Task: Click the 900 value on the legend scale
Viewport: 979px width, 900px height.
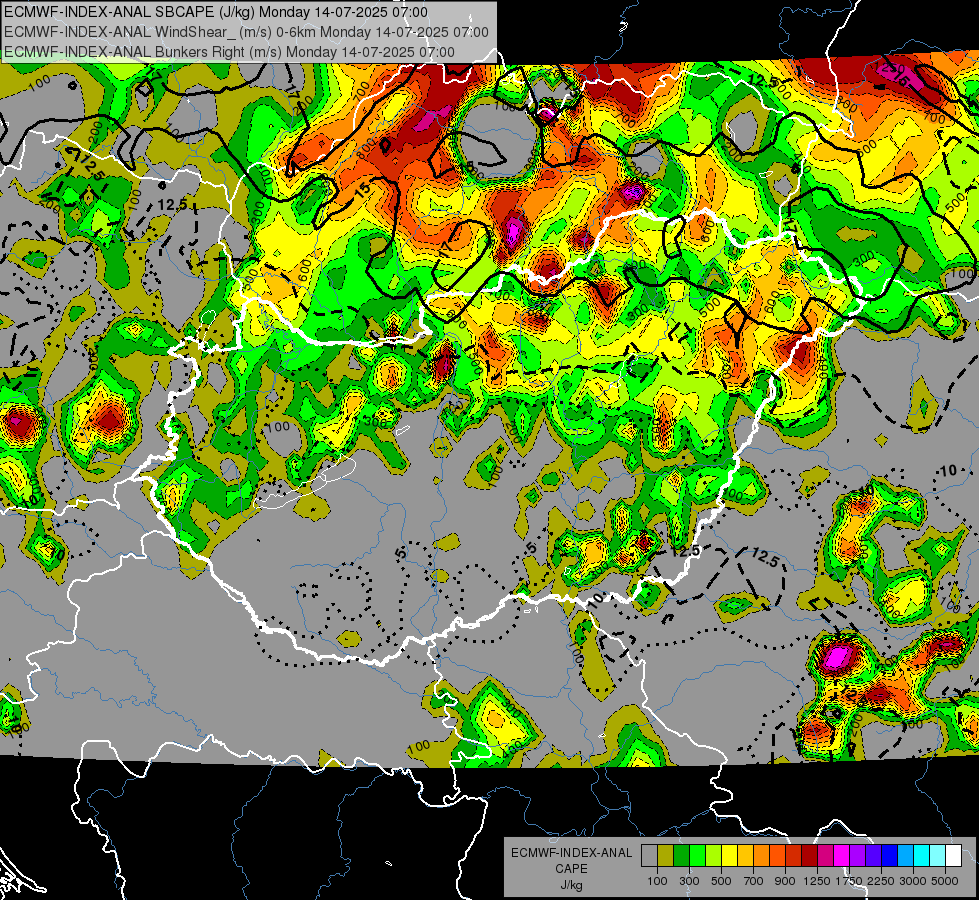Action: [x=785, y=881]
